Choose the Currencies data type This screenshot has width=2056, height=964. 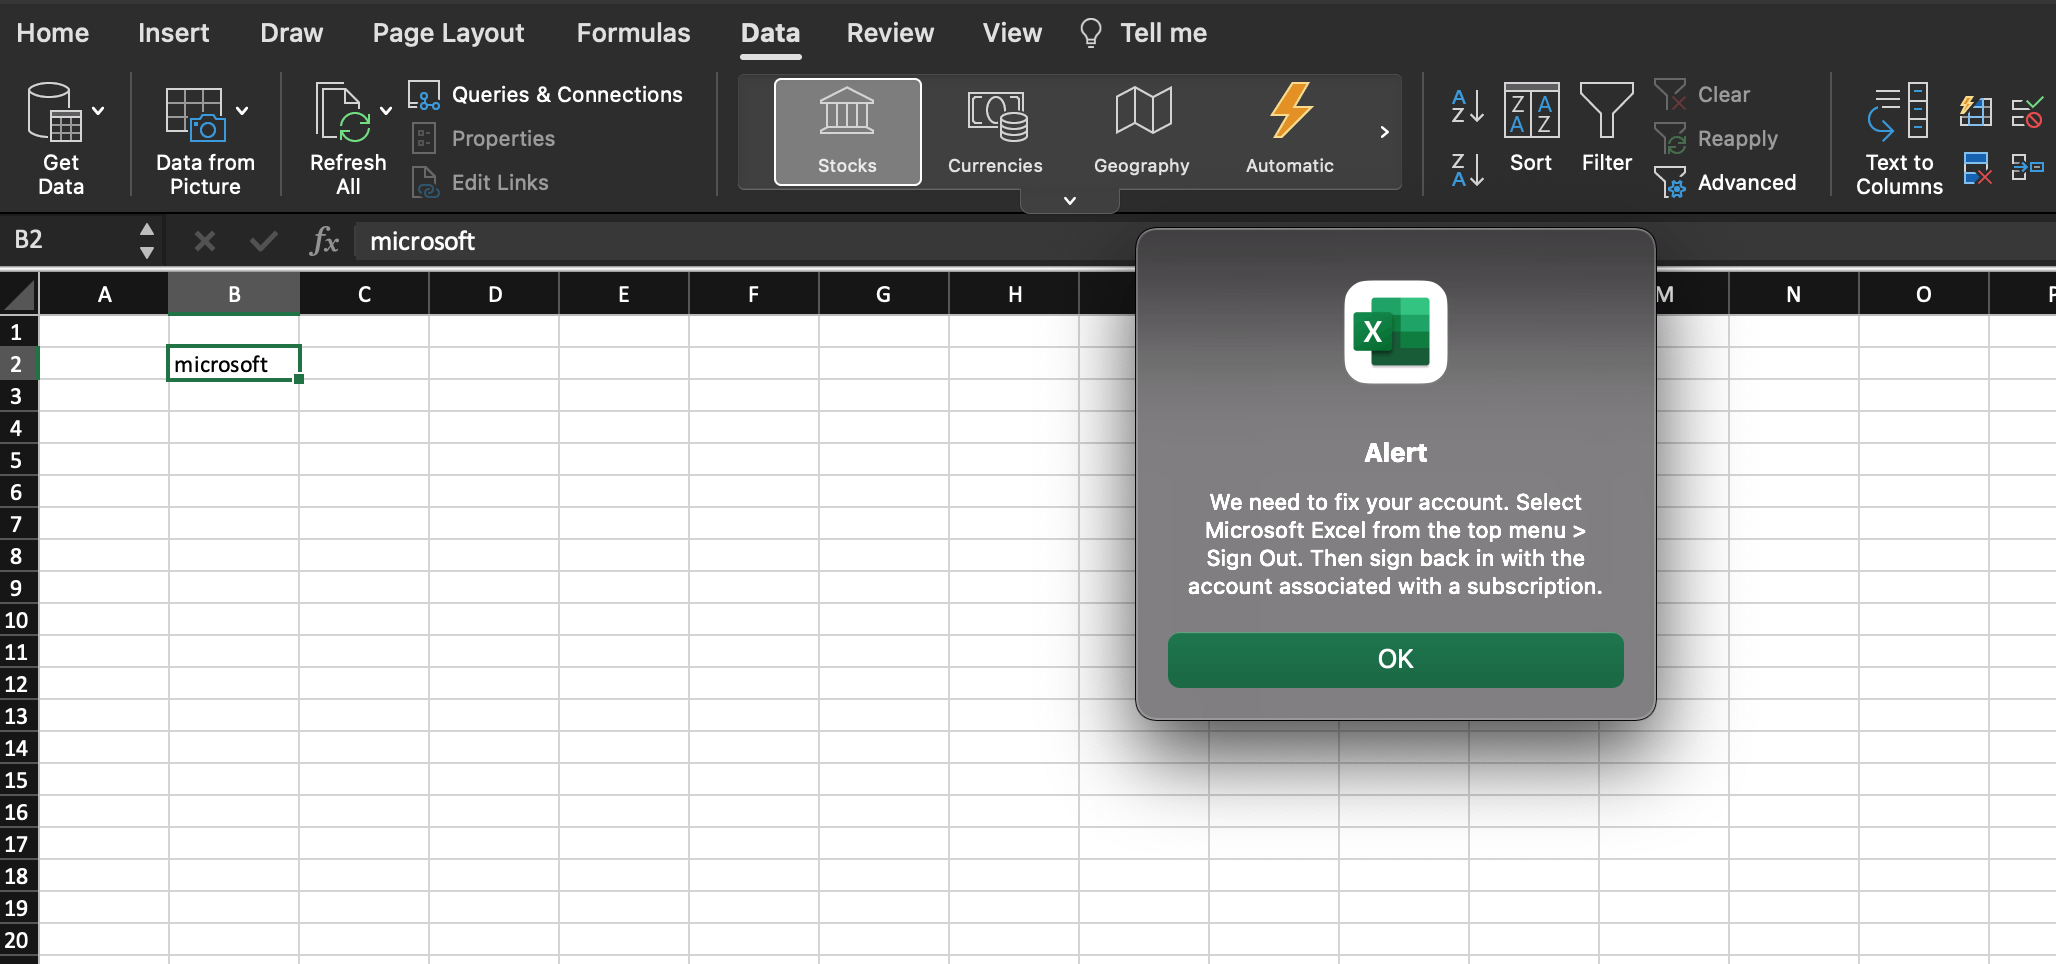pos(996,131)
